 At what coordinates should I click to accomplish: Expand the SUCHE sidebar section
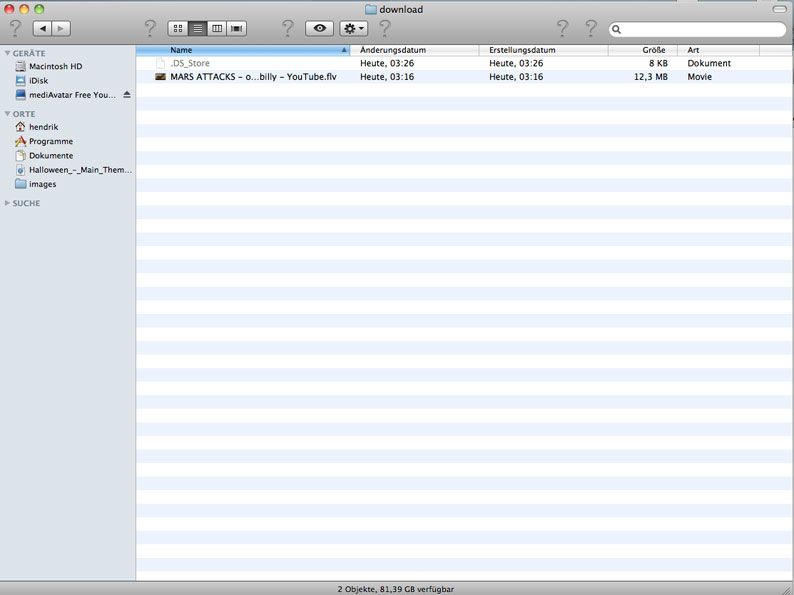8,203
